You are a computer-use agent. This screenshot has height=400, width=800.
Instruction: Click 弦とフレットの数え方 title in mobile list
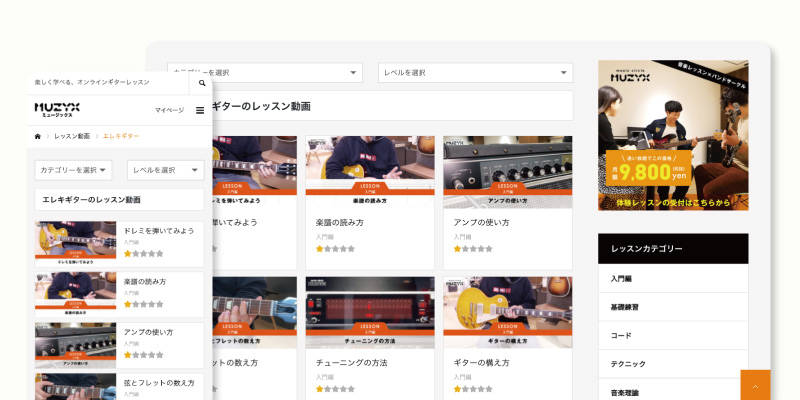point(159,383)
